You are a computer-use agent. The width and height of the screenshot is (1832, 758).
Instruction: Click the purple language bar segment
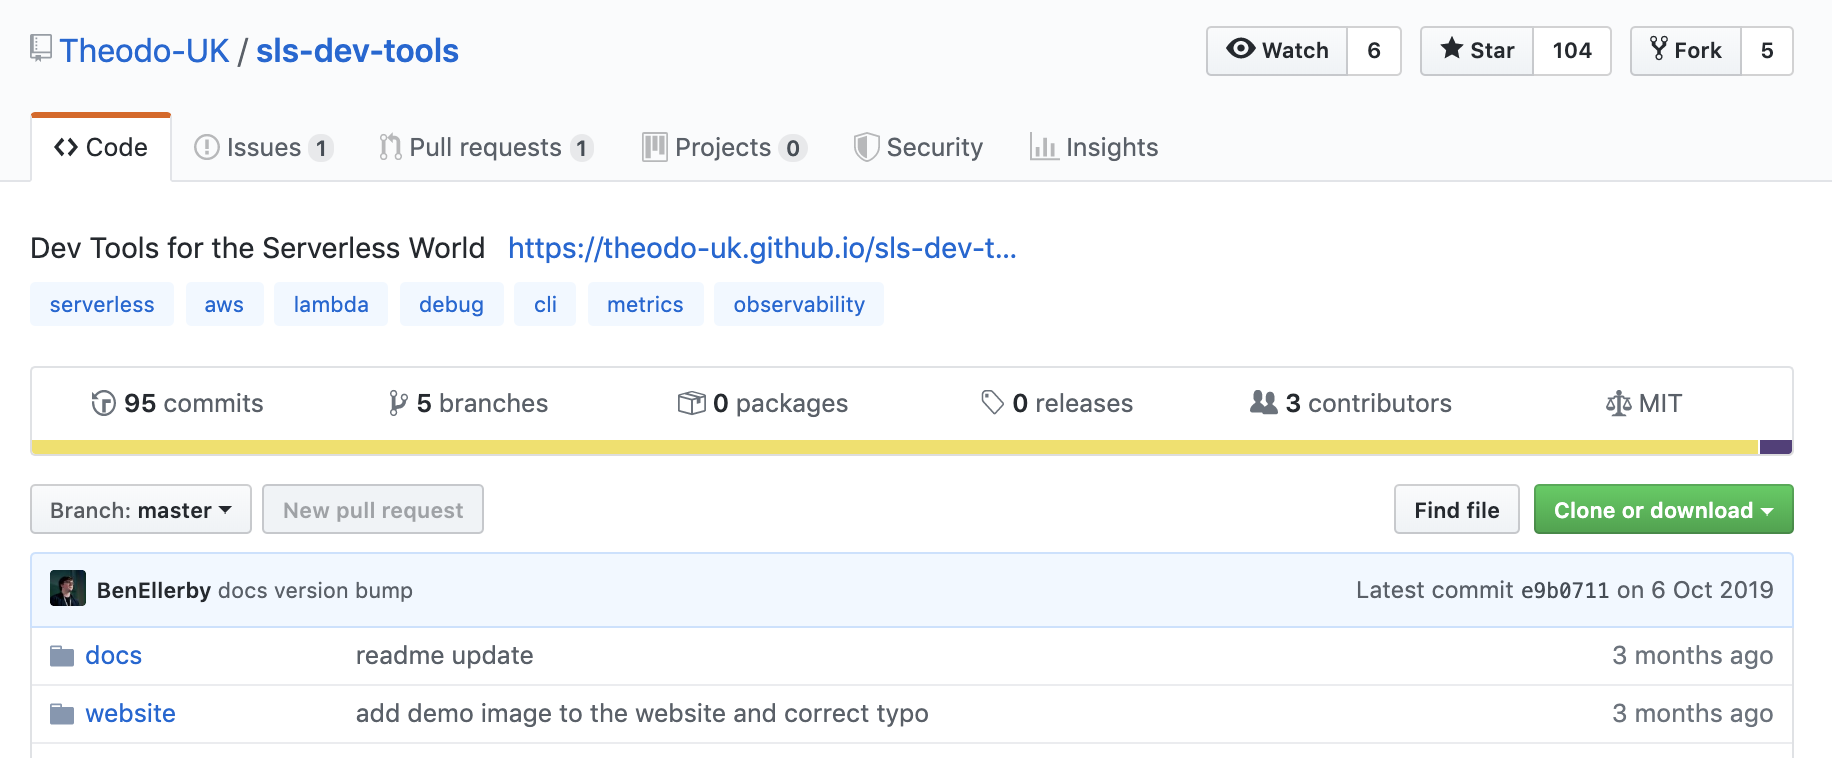coord(1776,447)
